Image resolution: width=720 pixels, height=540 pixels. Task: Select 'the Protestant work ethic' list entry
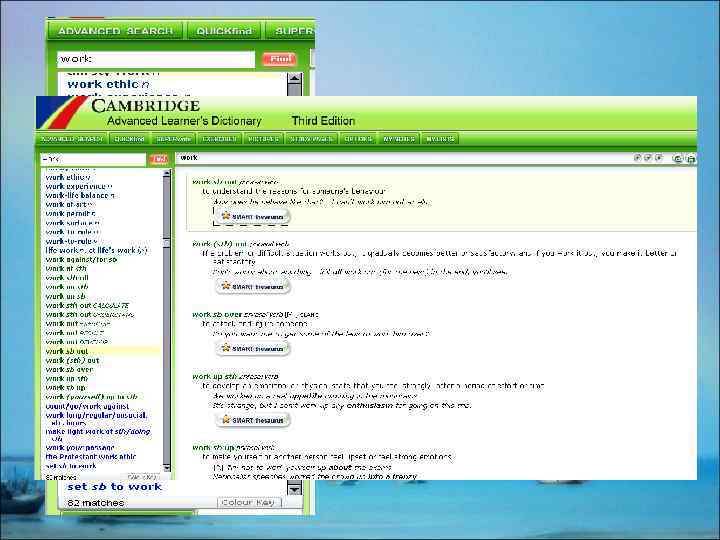pyautogui.click(x=91, y=457)
